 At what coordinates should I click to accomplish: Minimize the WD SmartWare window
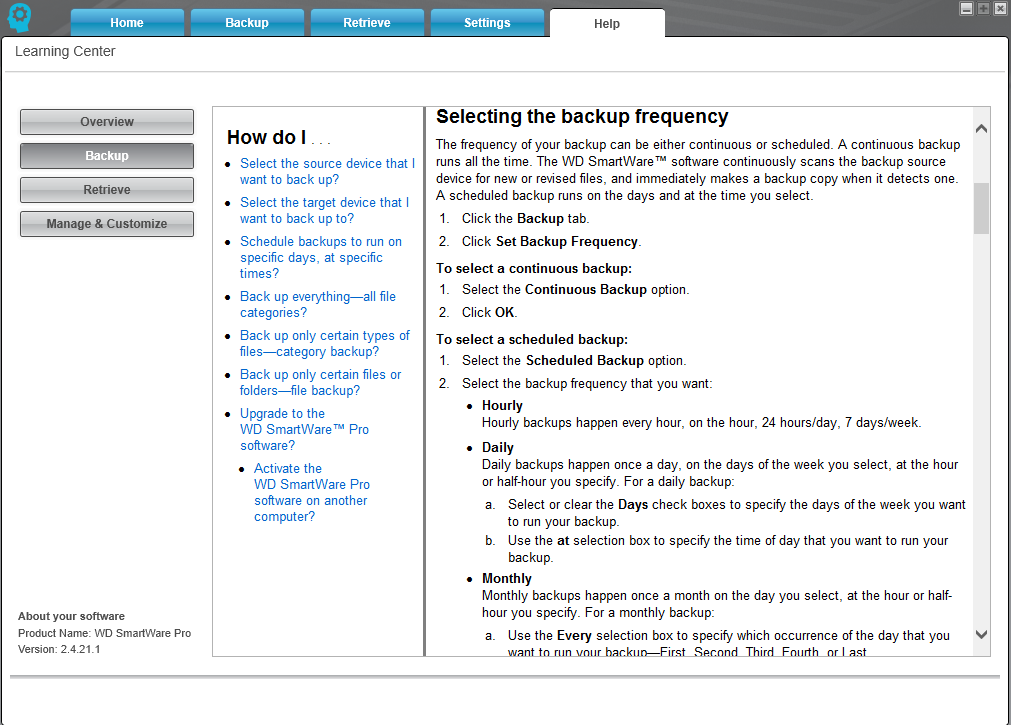[967, 8]
